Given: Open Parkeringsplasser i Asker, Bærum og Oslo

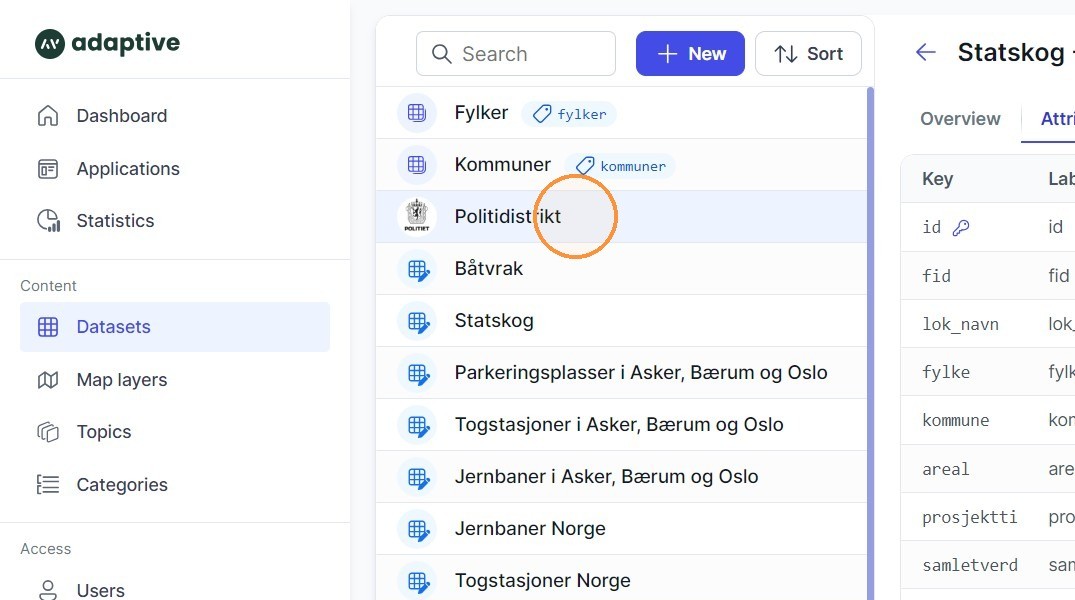Looking at the screenshot, I should click(621, 373).
